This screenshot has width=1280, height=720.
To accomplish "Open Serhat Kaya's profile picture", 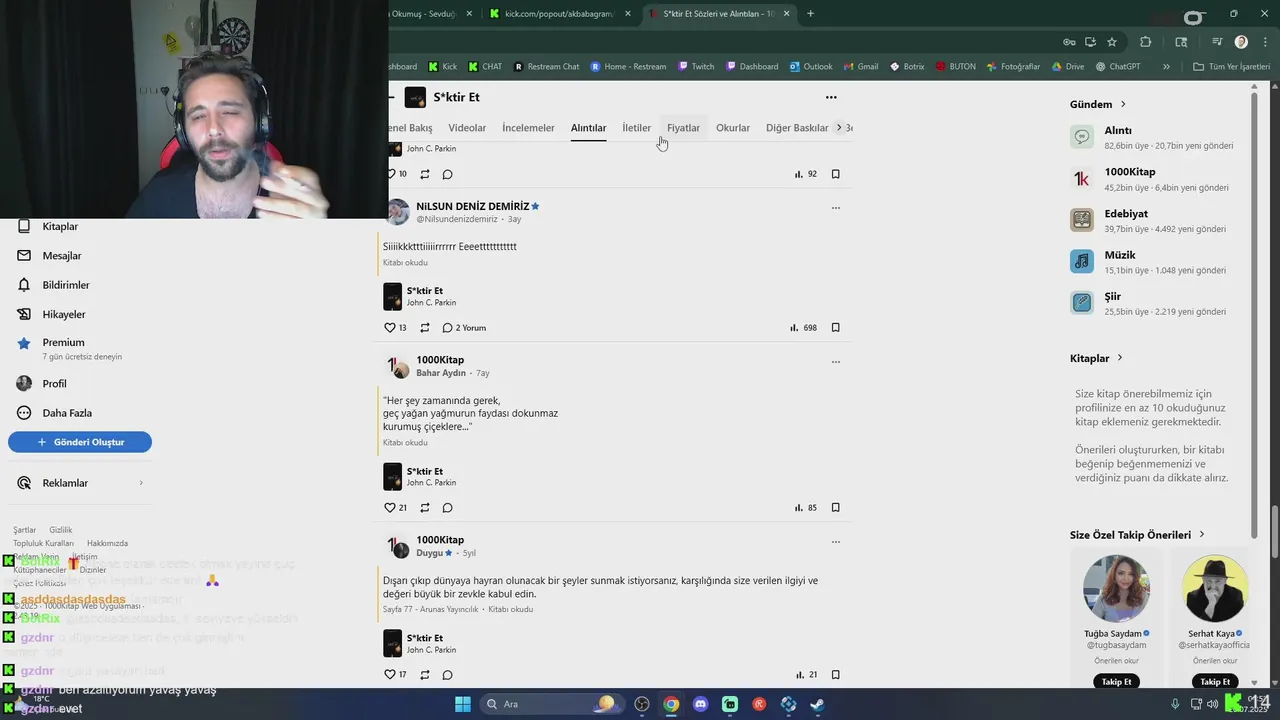I will [x=1215, y=588].
